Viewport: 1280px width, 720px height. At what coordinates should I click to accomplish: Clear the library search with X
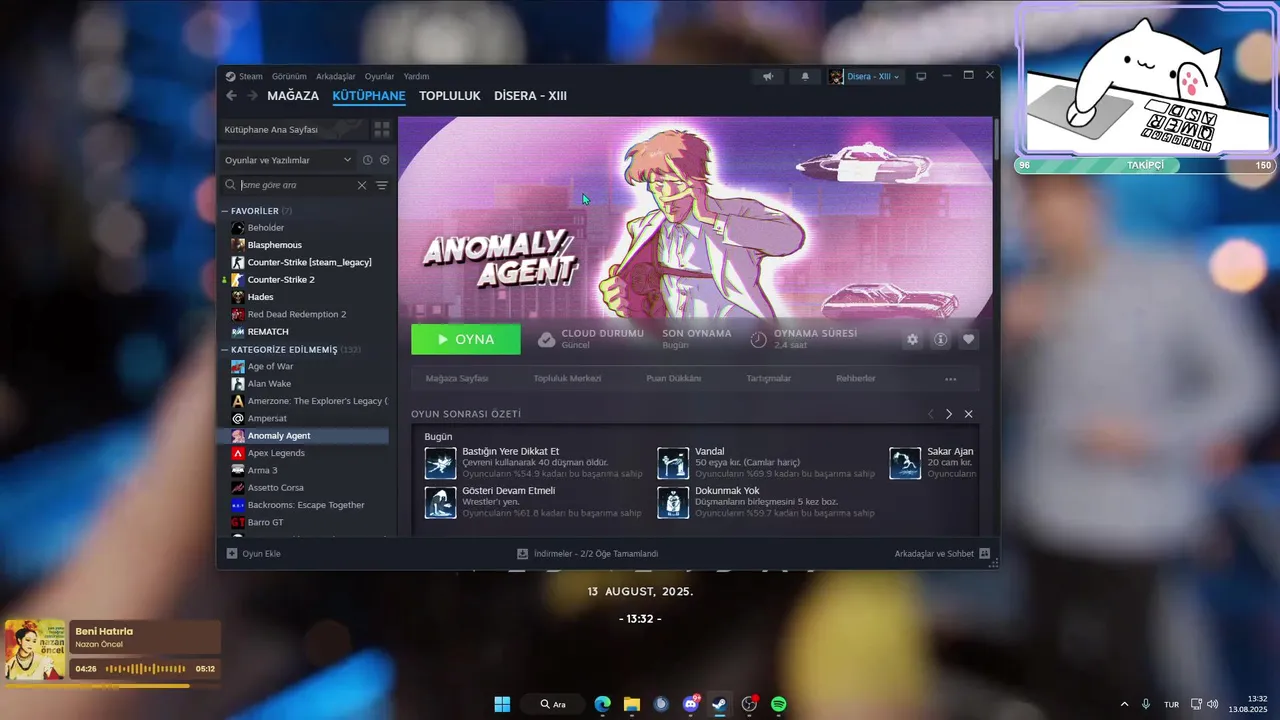pyautogui.click(x=362, y=185)
